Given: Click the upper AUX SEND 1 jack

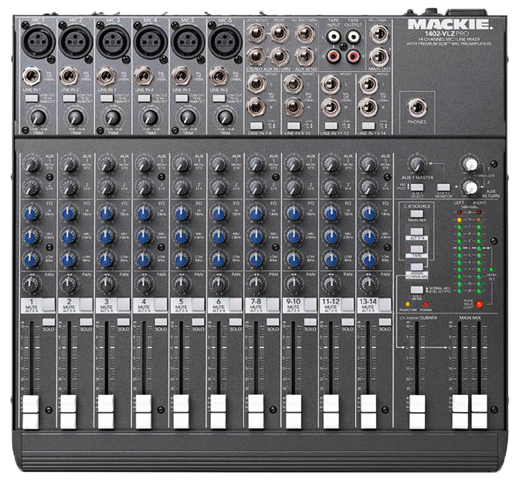Looking at the screenshot, I should click(x=305, y=34).
